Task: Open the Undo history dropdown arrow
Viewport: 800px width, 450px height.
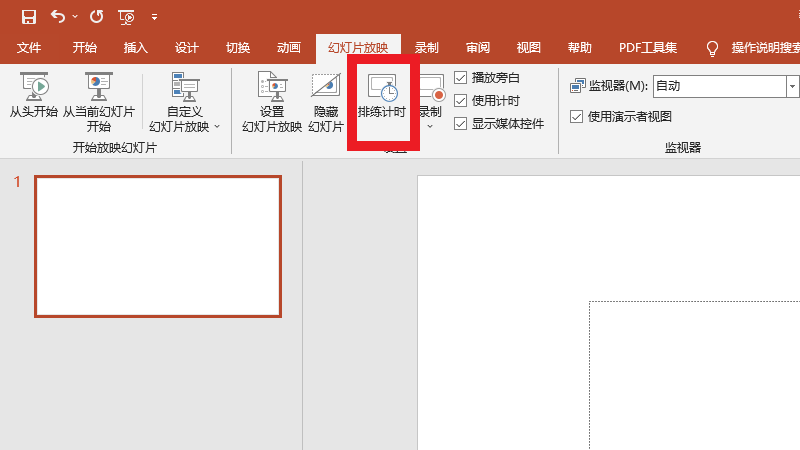Action: pyautogui.click(x=74, y=17)
